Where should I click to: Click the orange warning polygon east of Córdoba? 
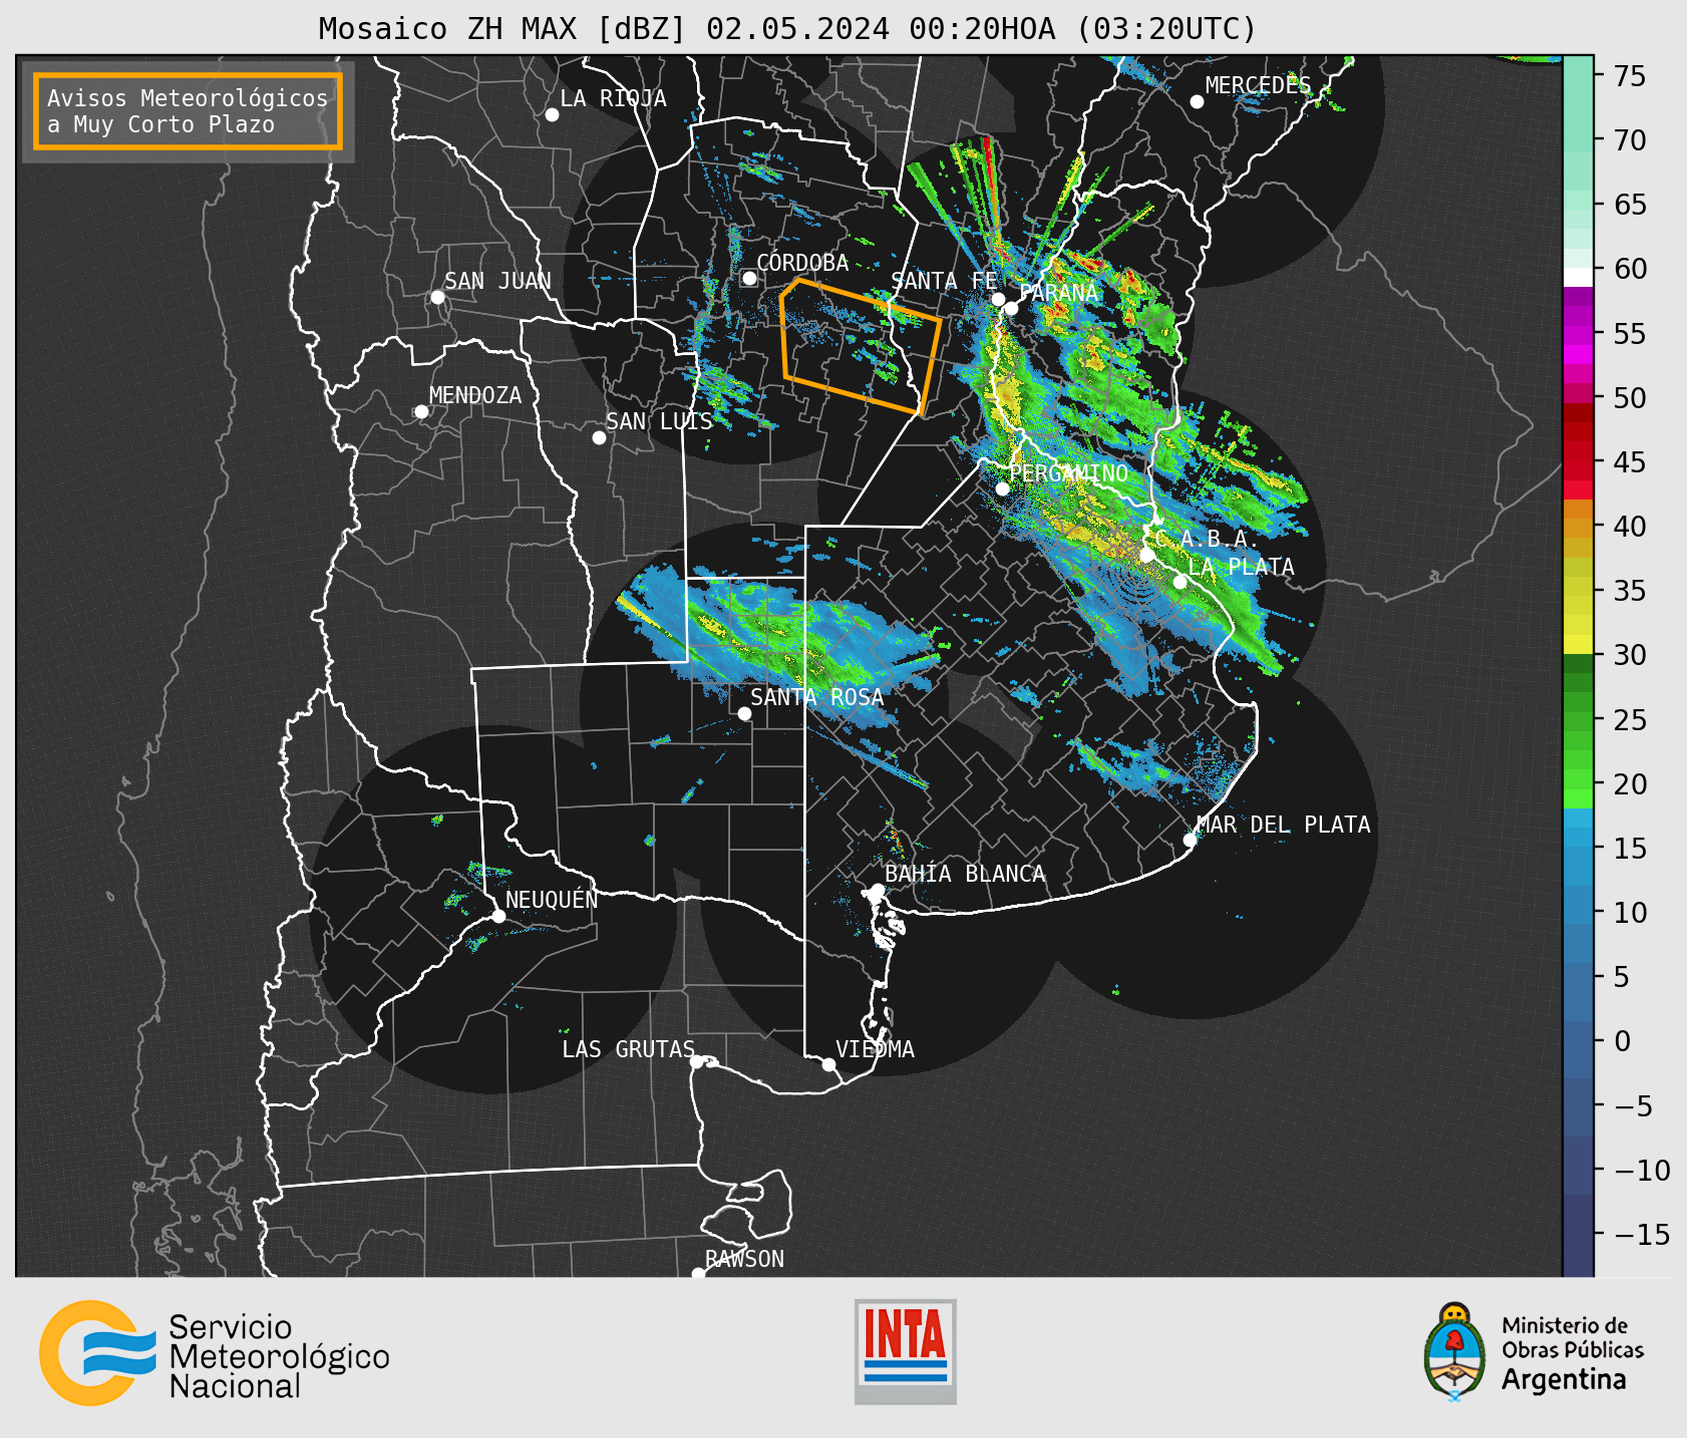click(861, 345)
